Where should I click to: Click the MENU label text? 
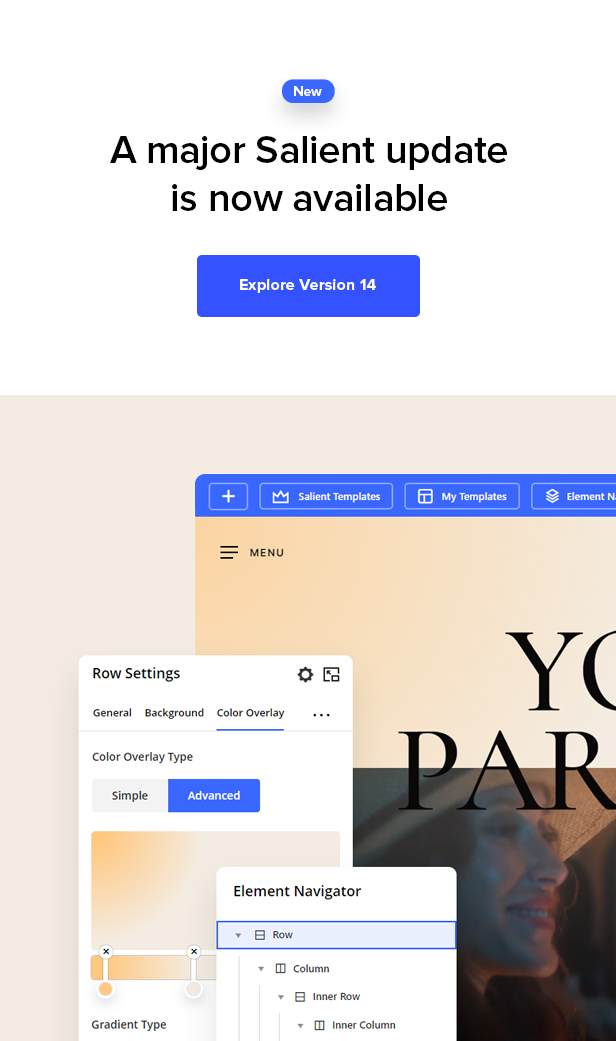267,552
